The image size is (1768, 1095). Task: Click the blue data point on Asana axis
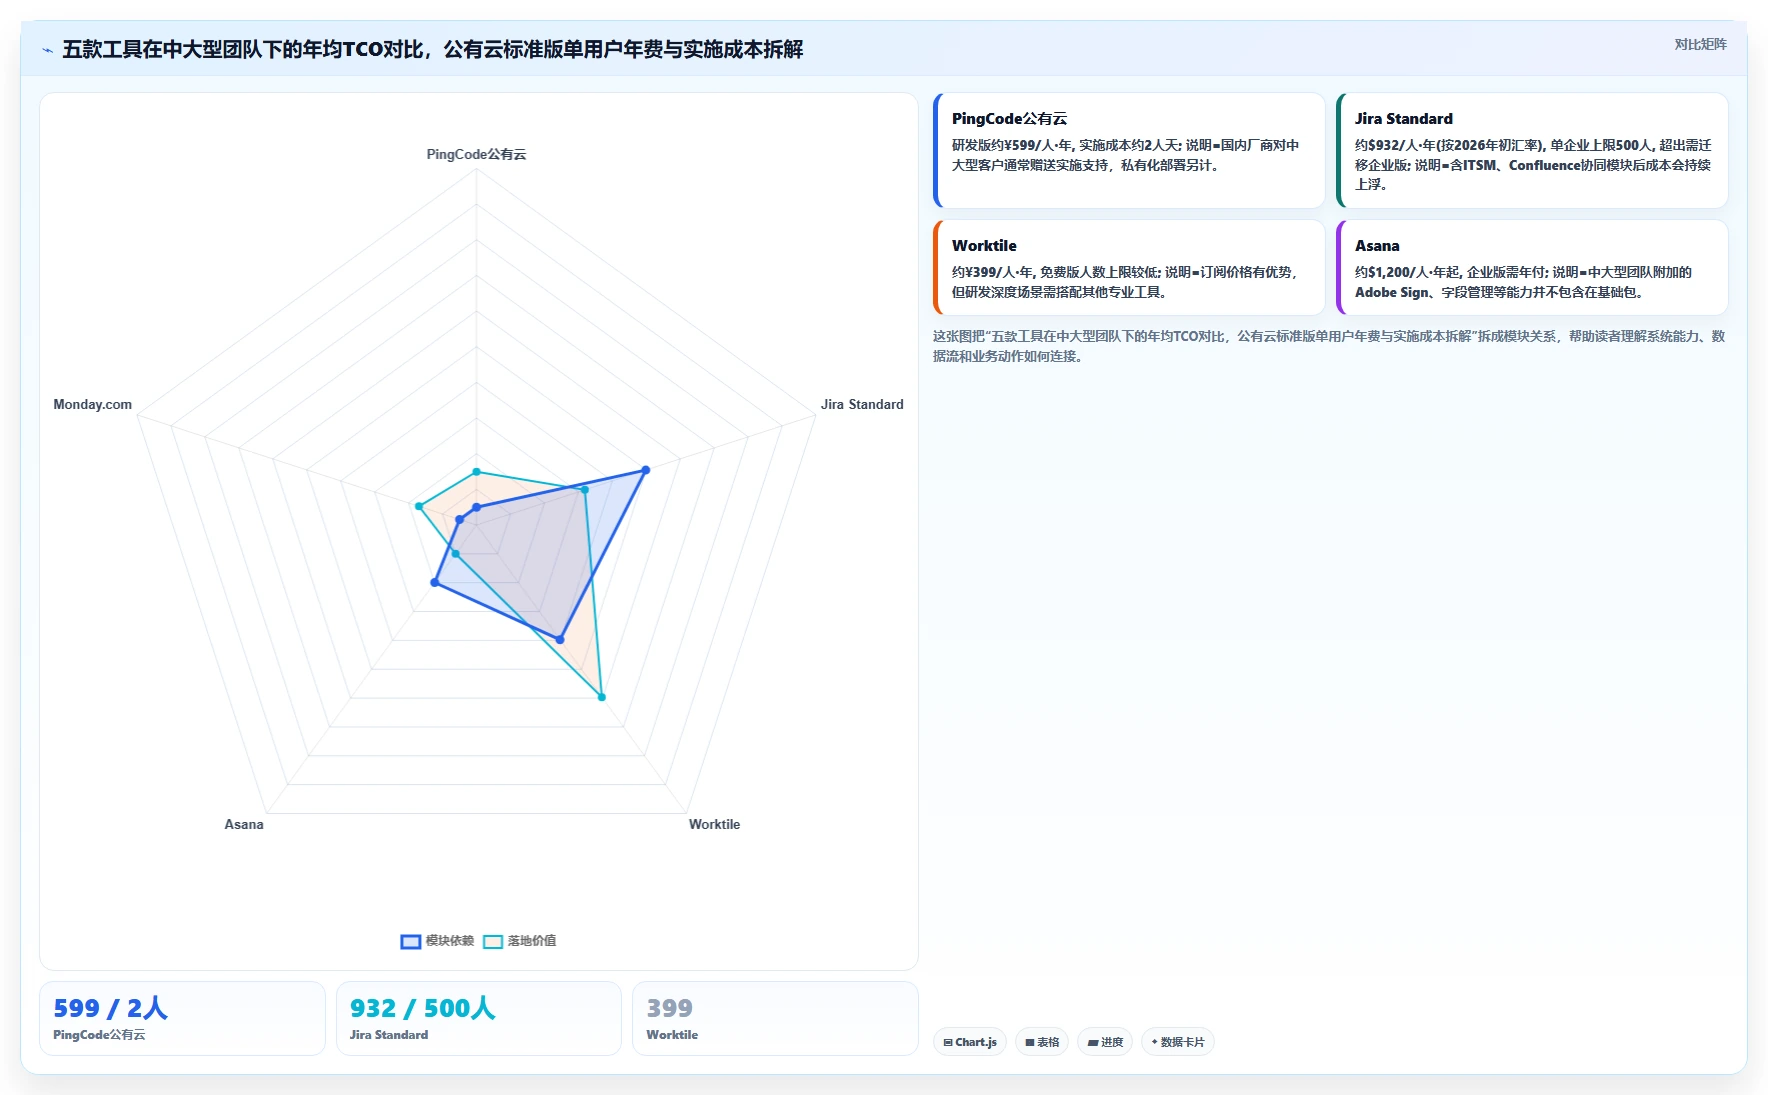(x=434, y=582)
